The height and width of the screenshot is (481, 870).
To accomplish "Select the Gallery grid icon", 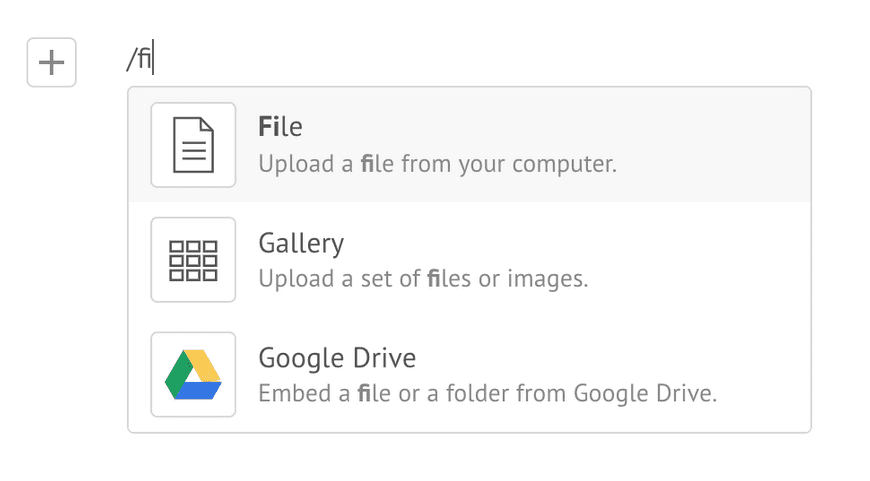I will (x=193, y=260).
